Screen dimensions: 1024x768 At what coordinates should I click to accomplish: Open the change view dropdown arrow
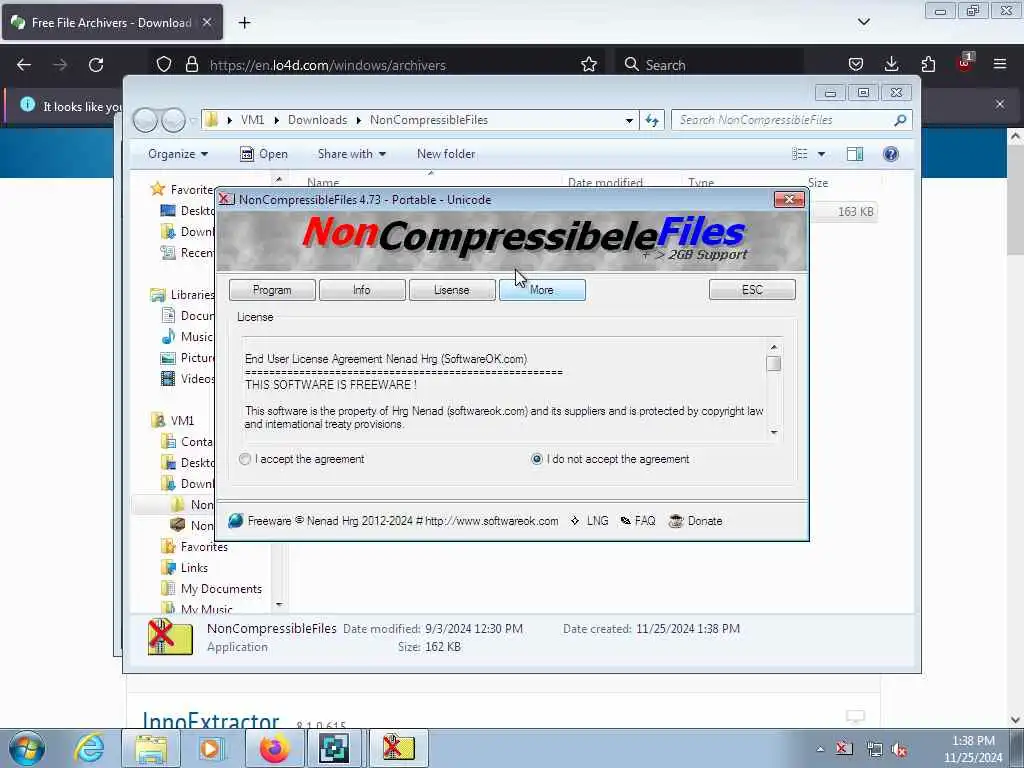point(821,154)
